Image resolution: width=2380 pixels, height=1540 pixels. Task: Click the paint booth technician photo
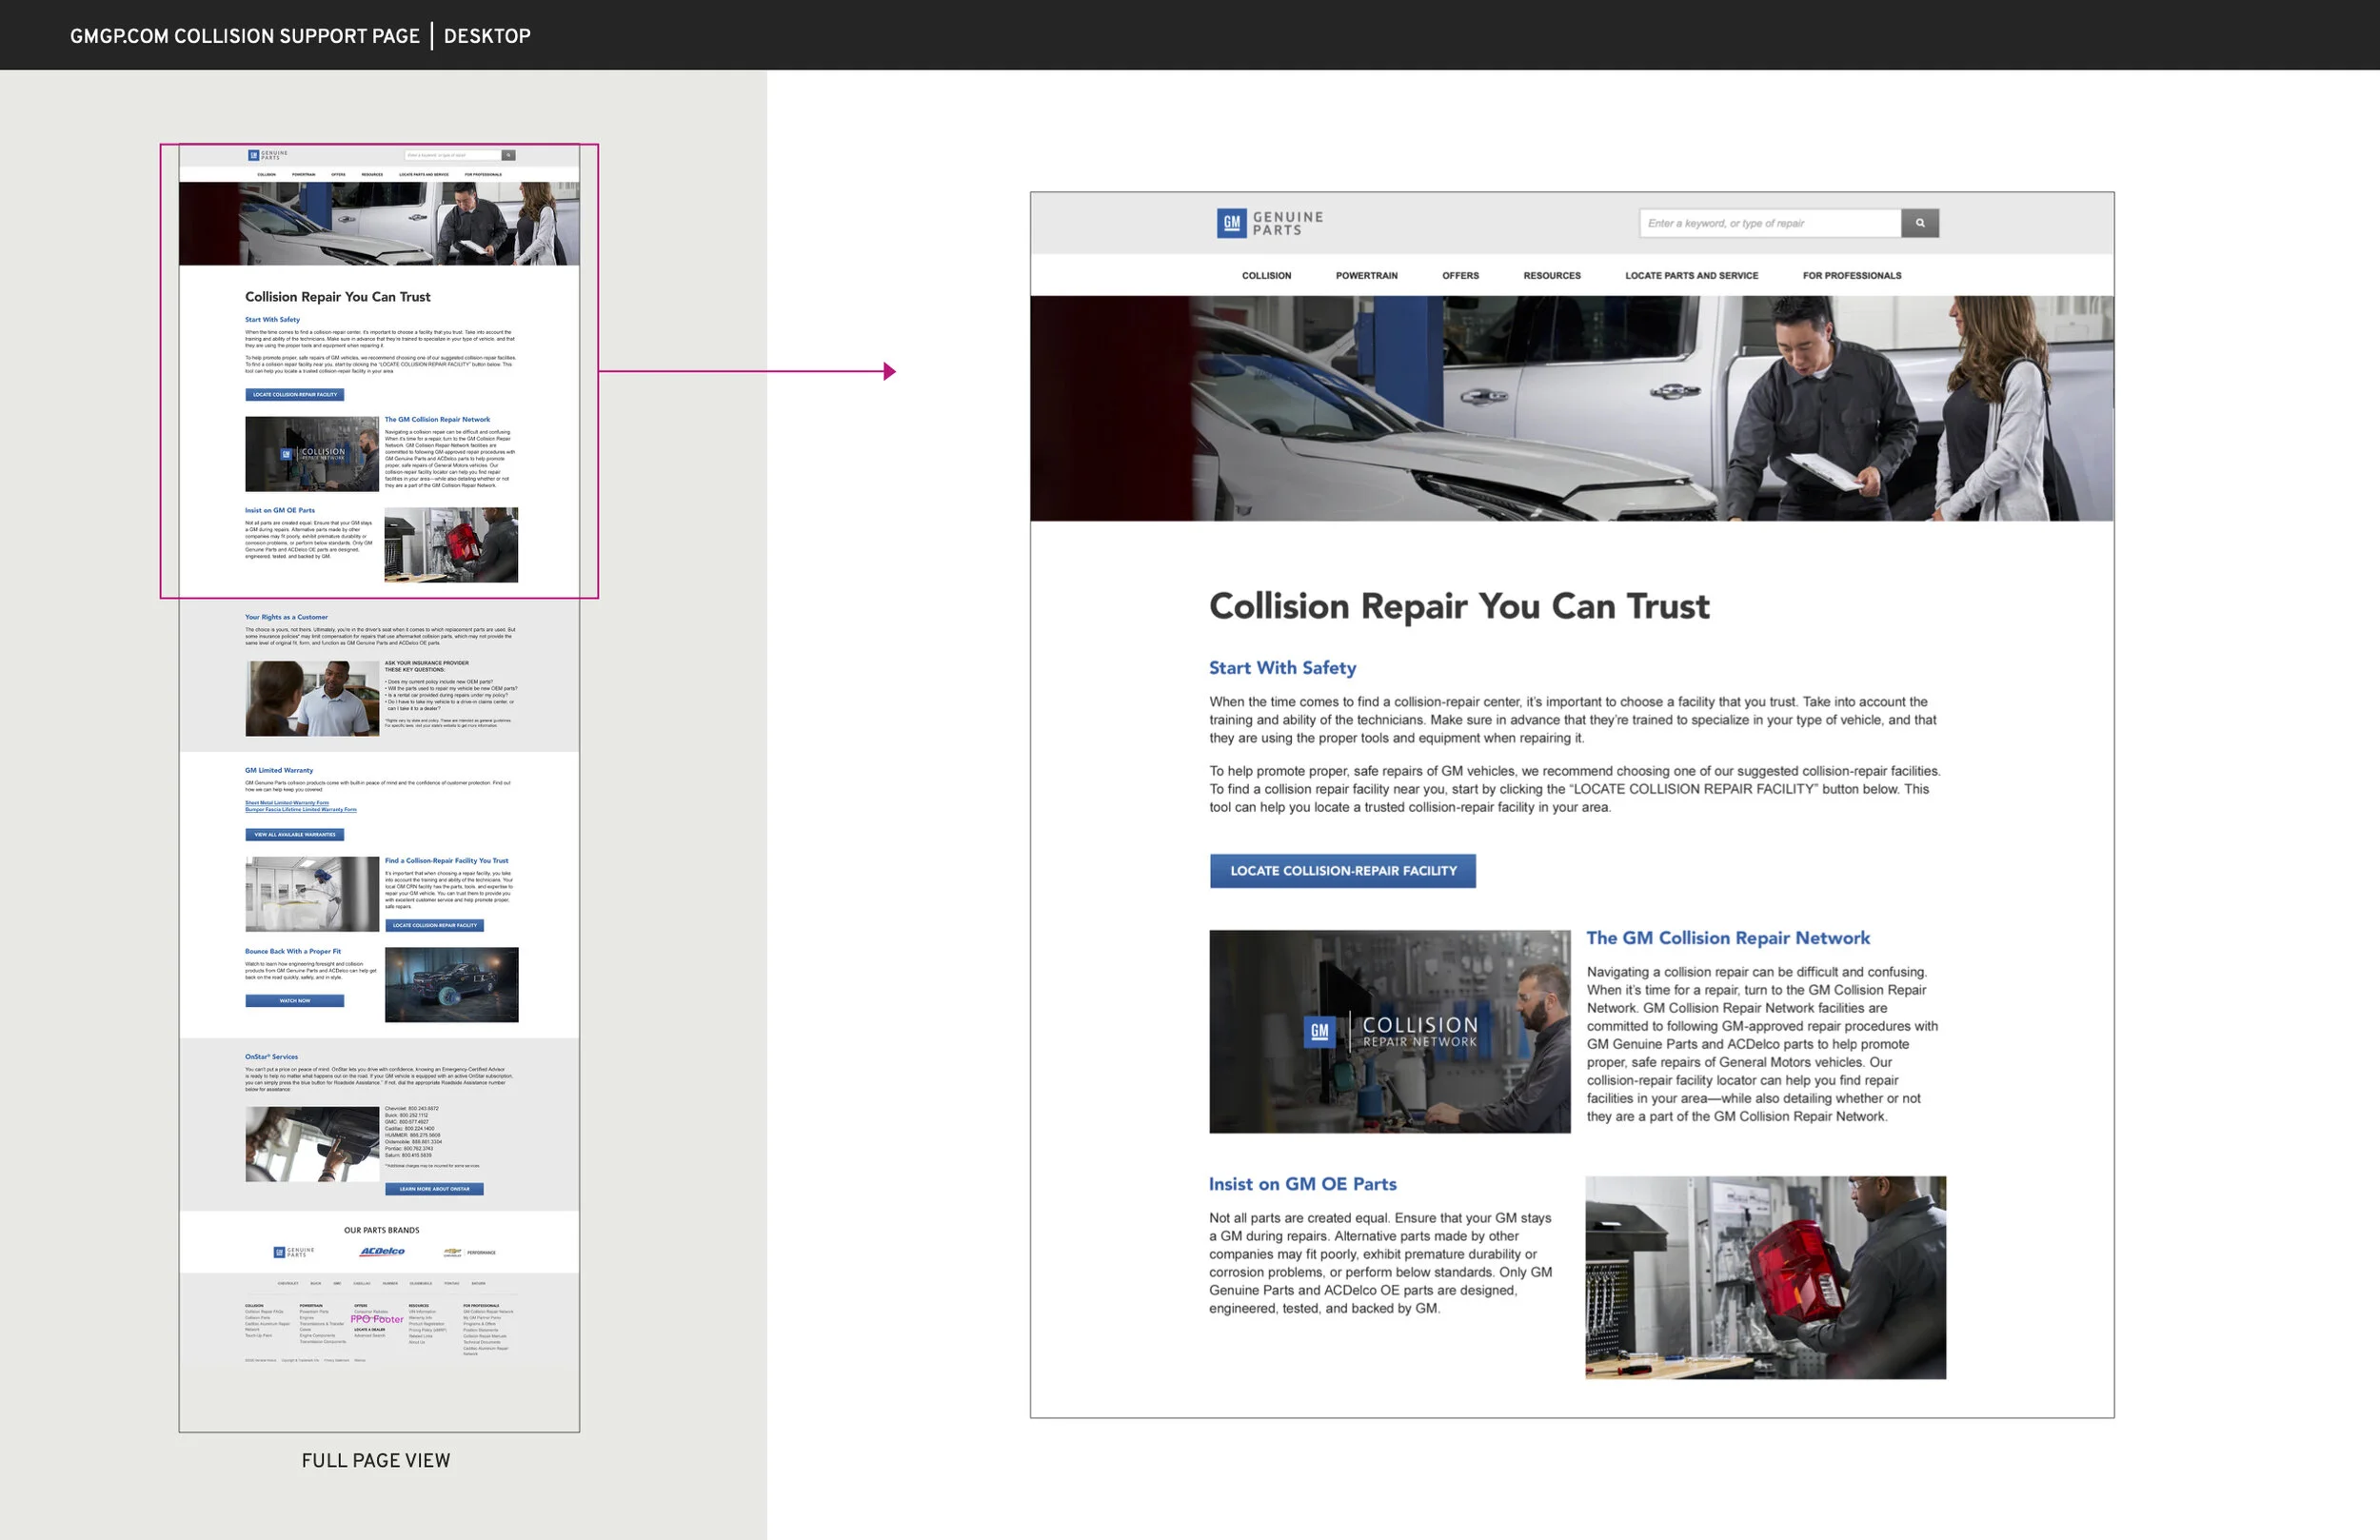(x=312, y=894)
